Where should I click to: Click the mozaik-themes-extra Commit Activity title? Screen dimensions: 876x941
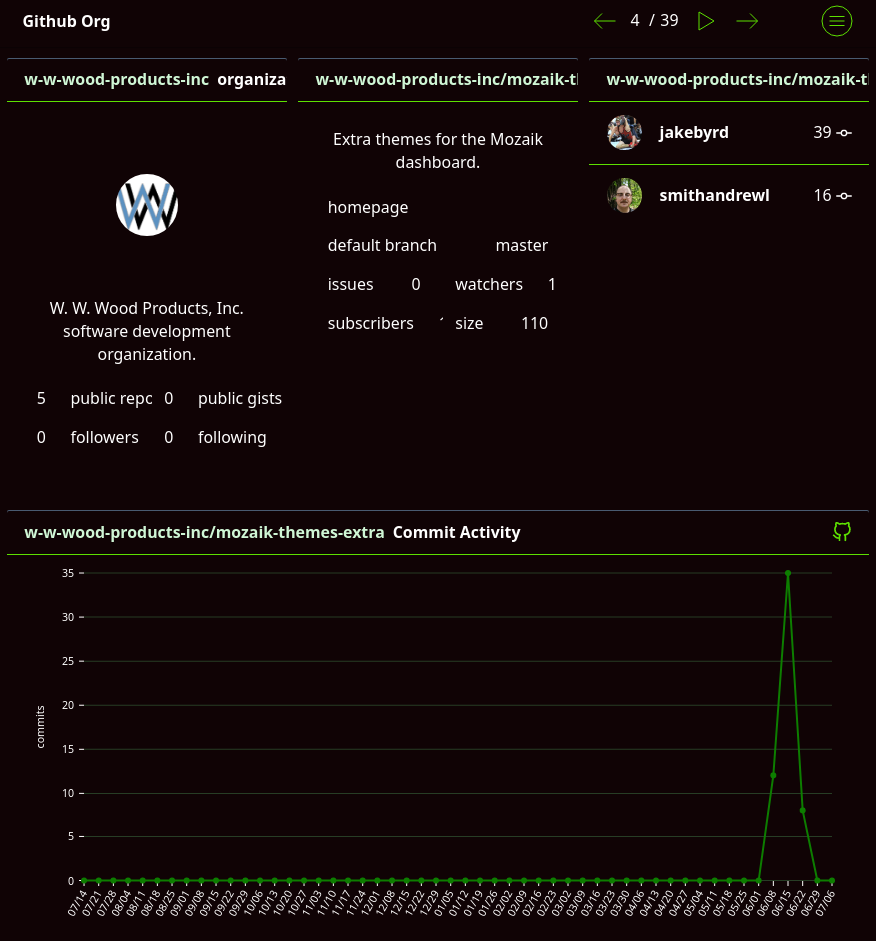click(272, 532)
